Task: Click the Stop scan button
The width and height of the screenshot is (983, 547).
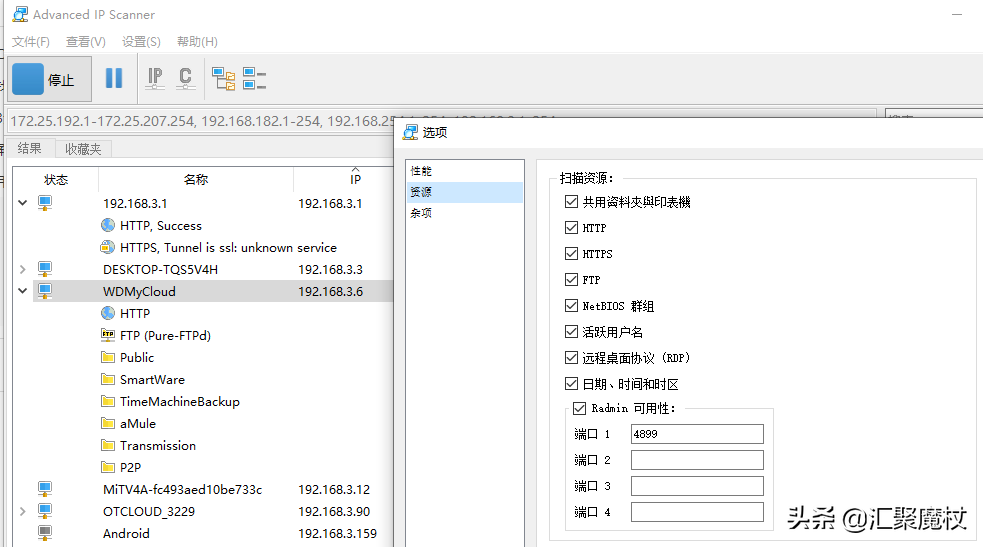Action: 50,80
